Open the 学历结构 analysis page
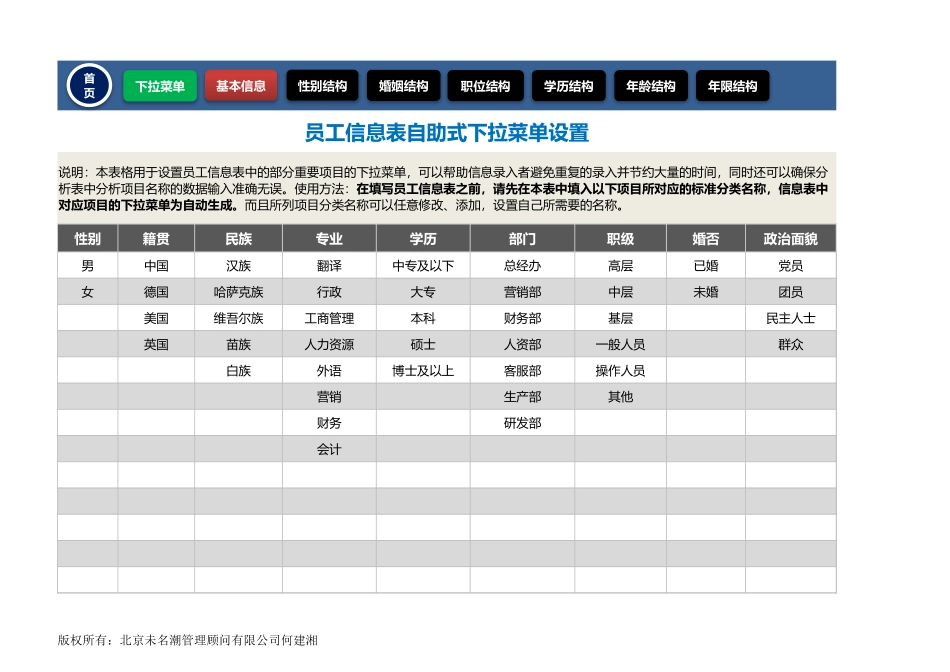The height and width of the screenshot is (672, 950). [x=568, y=86]
